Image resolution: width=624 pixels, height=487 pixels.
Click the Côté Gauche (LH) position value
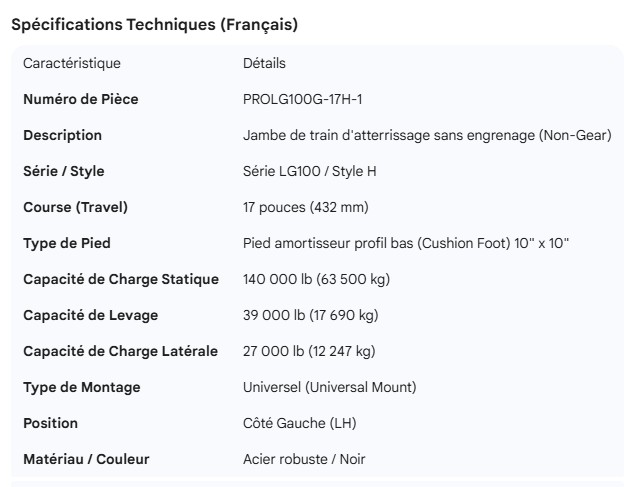click(300, 423)
